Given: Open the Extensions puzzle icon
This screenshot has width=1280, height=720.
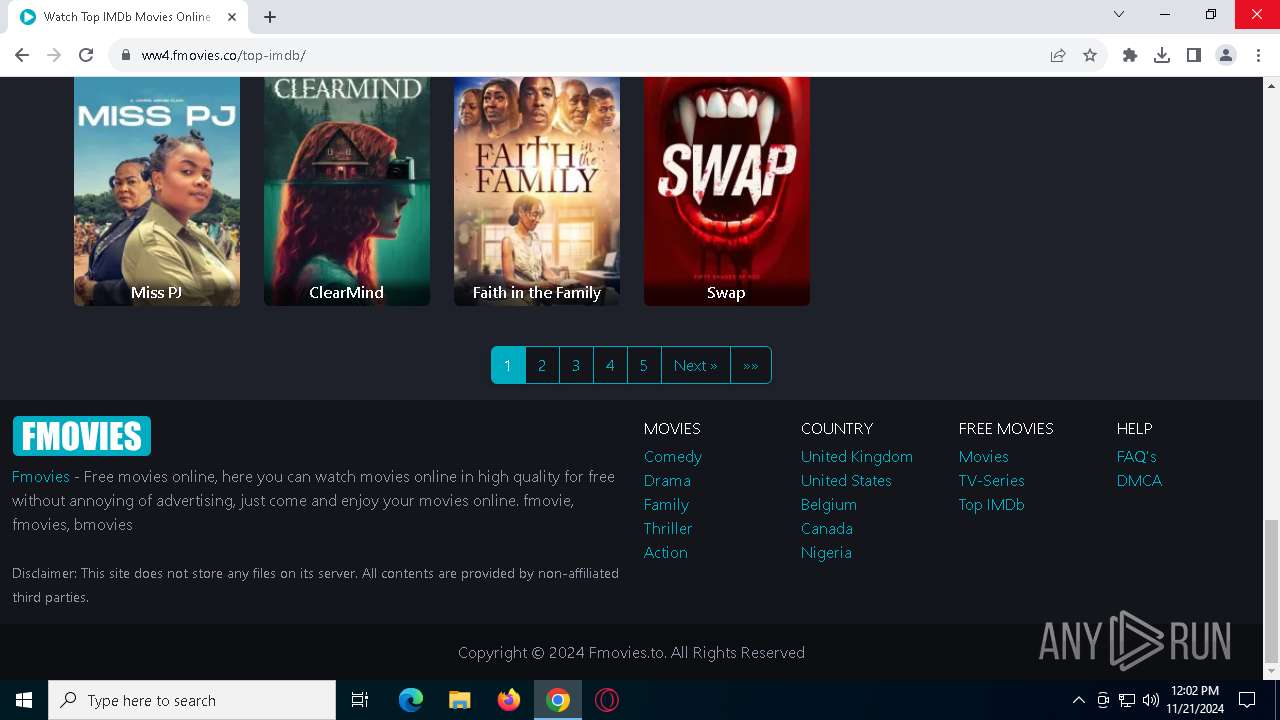Looking at the screenshot, I should click(1130, 55).
